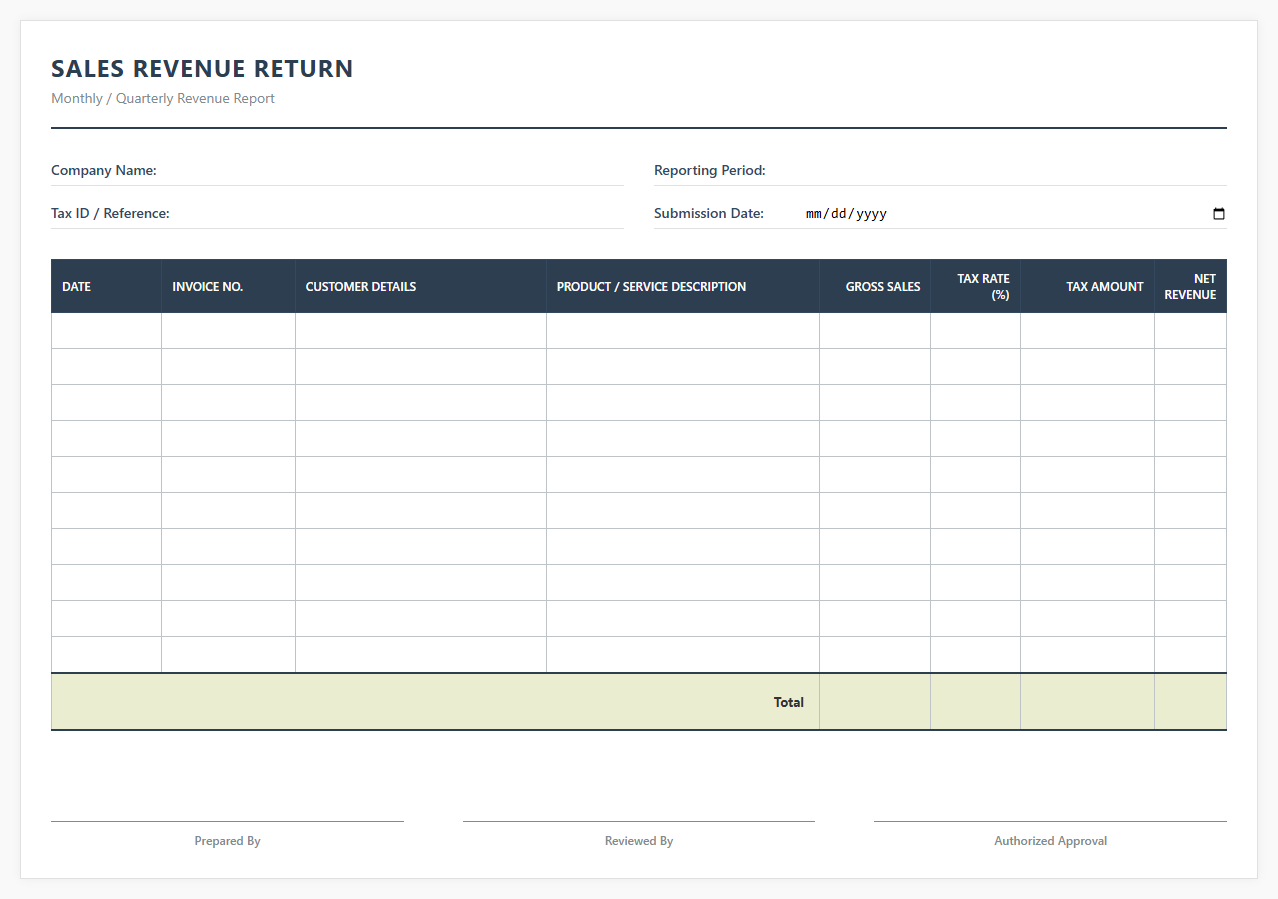This screenshot has height=899, width=1278.
Task: Click the Prepared By label
Action: (227, 841)
